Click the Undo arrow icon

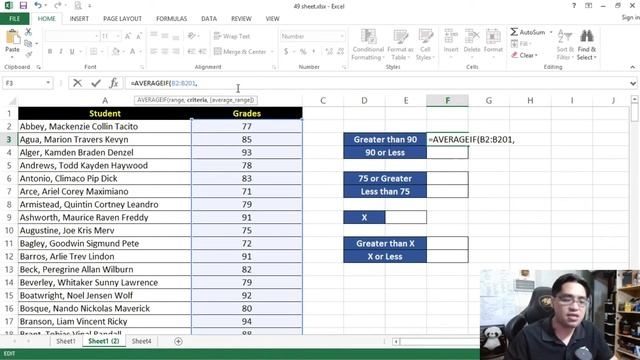pyautogui.click(x=38, y=6)
